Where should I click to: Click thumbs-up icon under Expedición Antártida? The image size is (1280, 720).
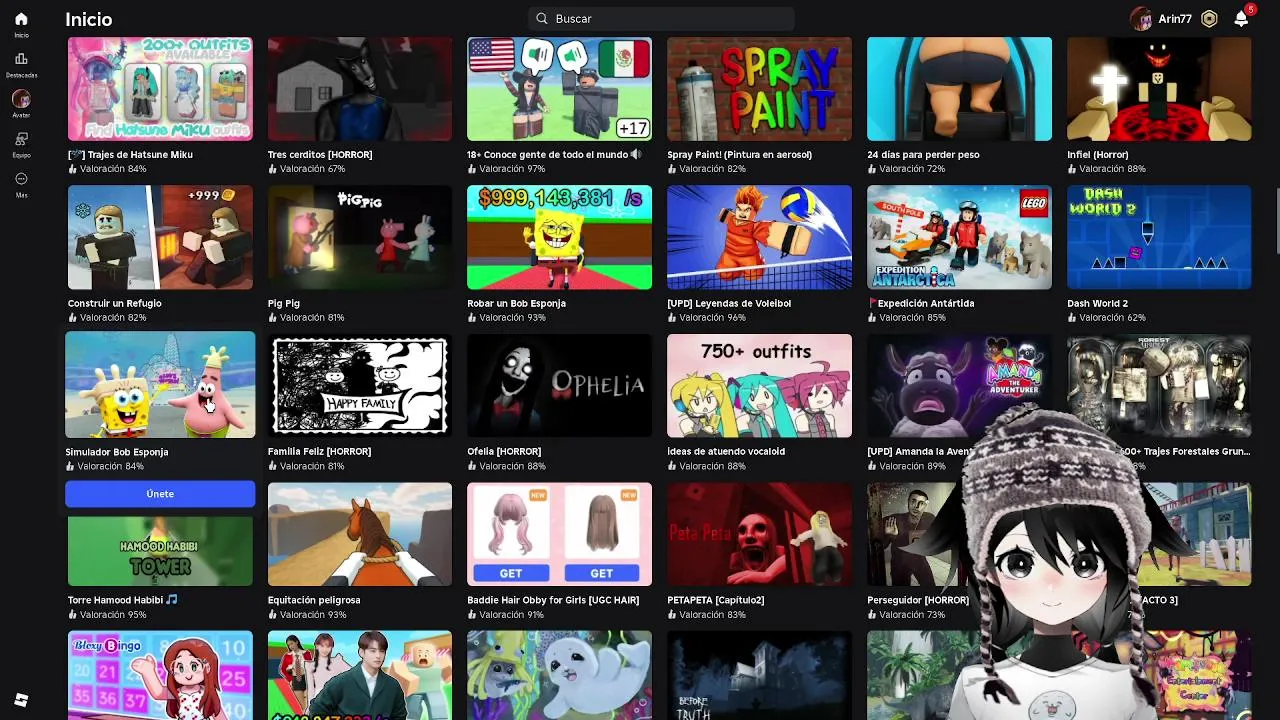point(872,317)
